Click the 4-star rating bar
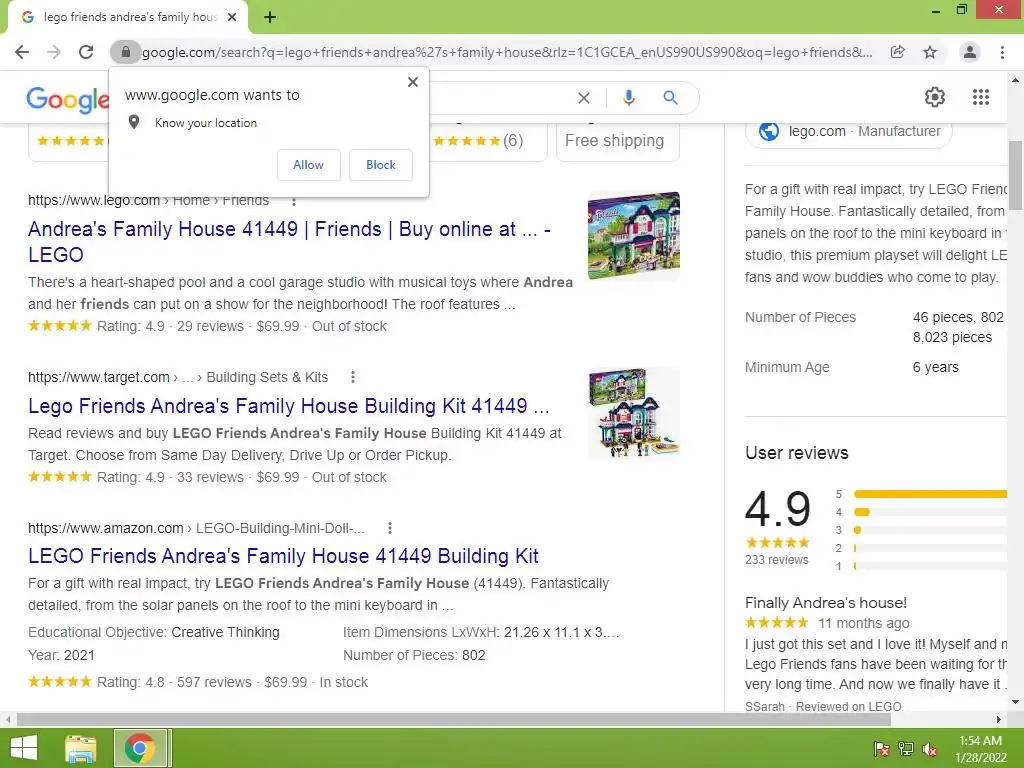This screenshot has width=1024, height=768. pyautogui.click(x=930, y=512)
